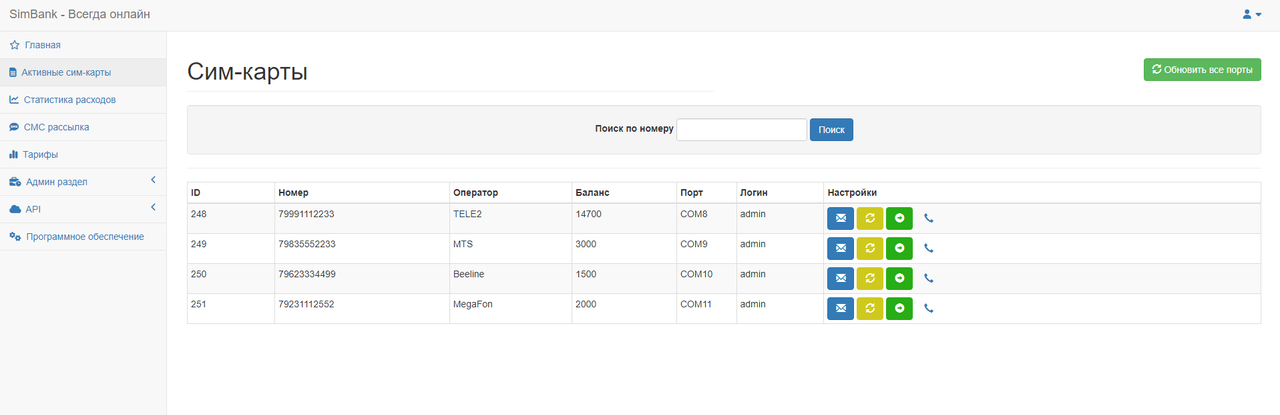Open the Тарифы sidebar item
Viewport: 1280px width, 415px height.
[x=40, y=155]
